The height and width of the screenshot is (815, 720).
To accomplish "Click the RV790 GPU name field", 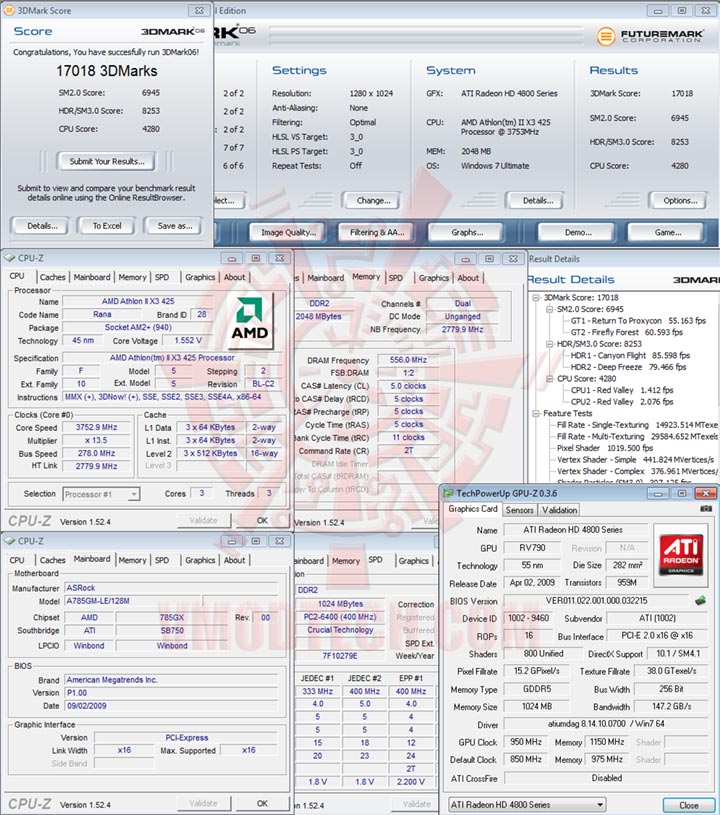I will (532, 548).
